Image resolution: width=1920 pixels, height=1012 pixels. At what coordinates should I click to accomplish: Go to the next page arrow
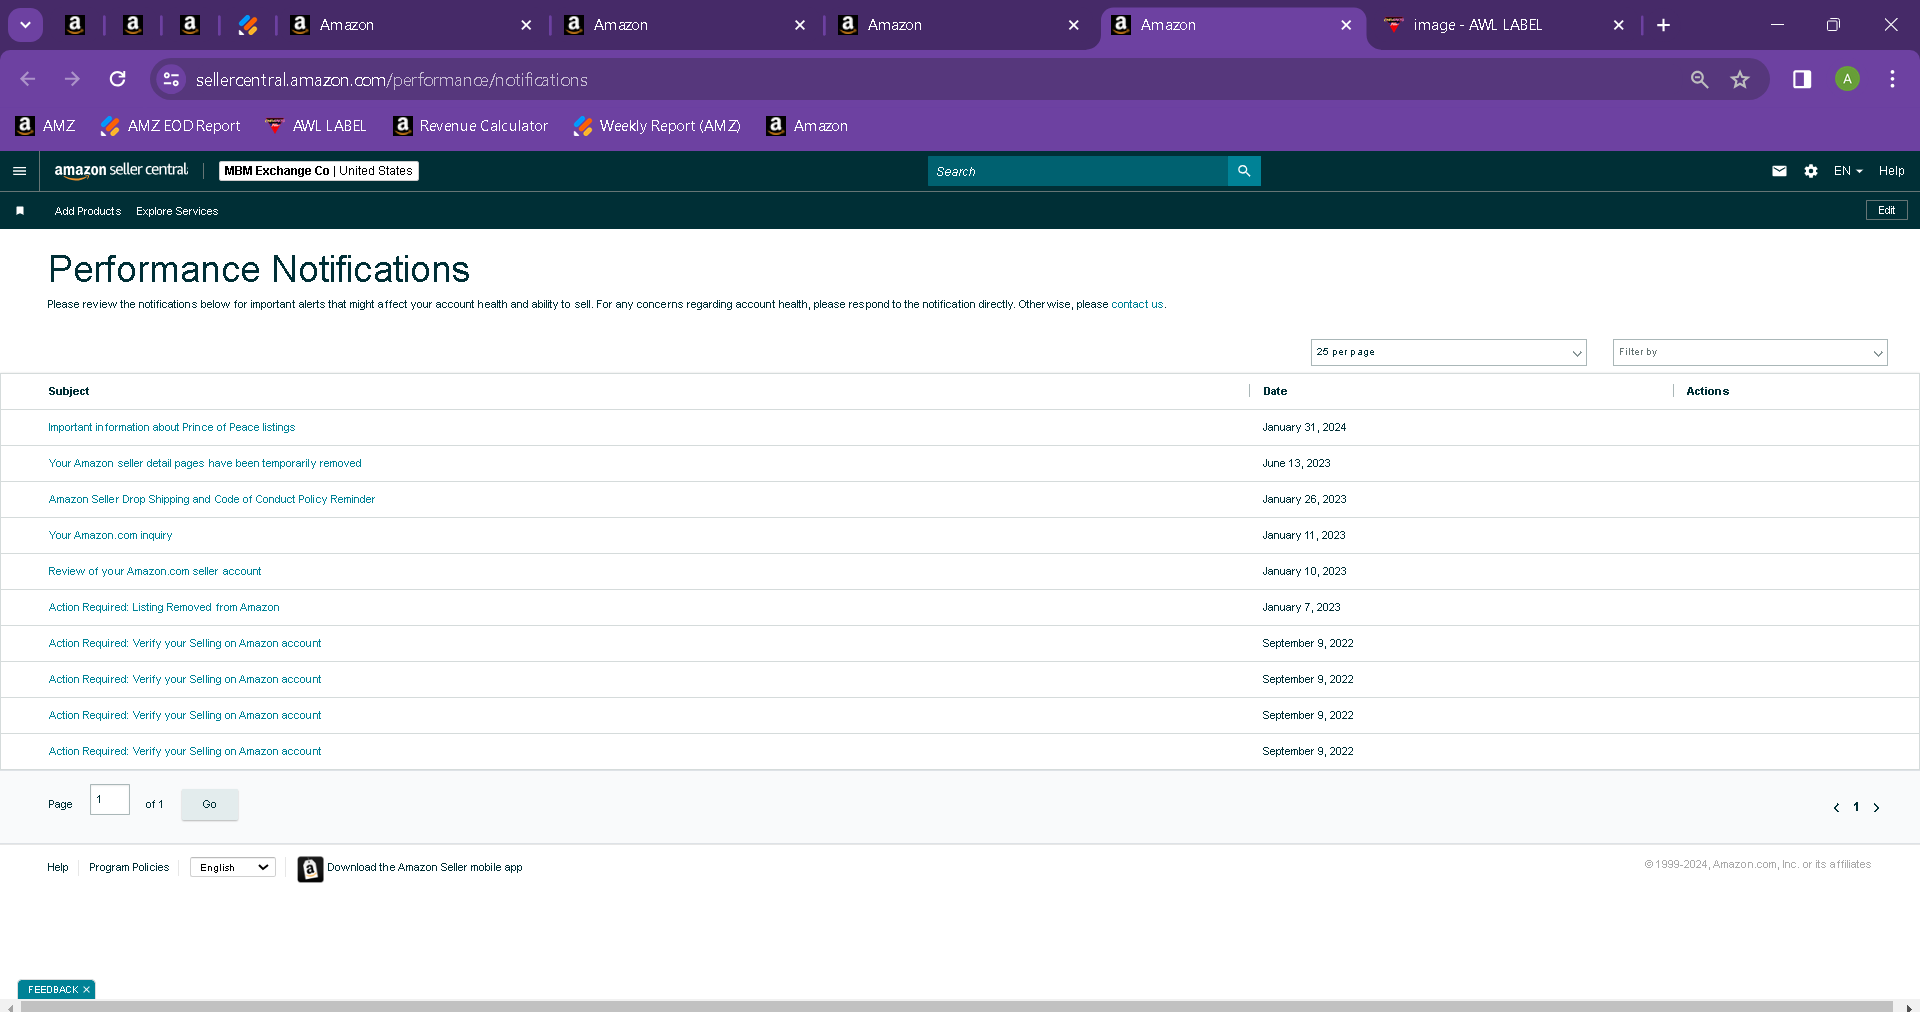coord(1876,807)
